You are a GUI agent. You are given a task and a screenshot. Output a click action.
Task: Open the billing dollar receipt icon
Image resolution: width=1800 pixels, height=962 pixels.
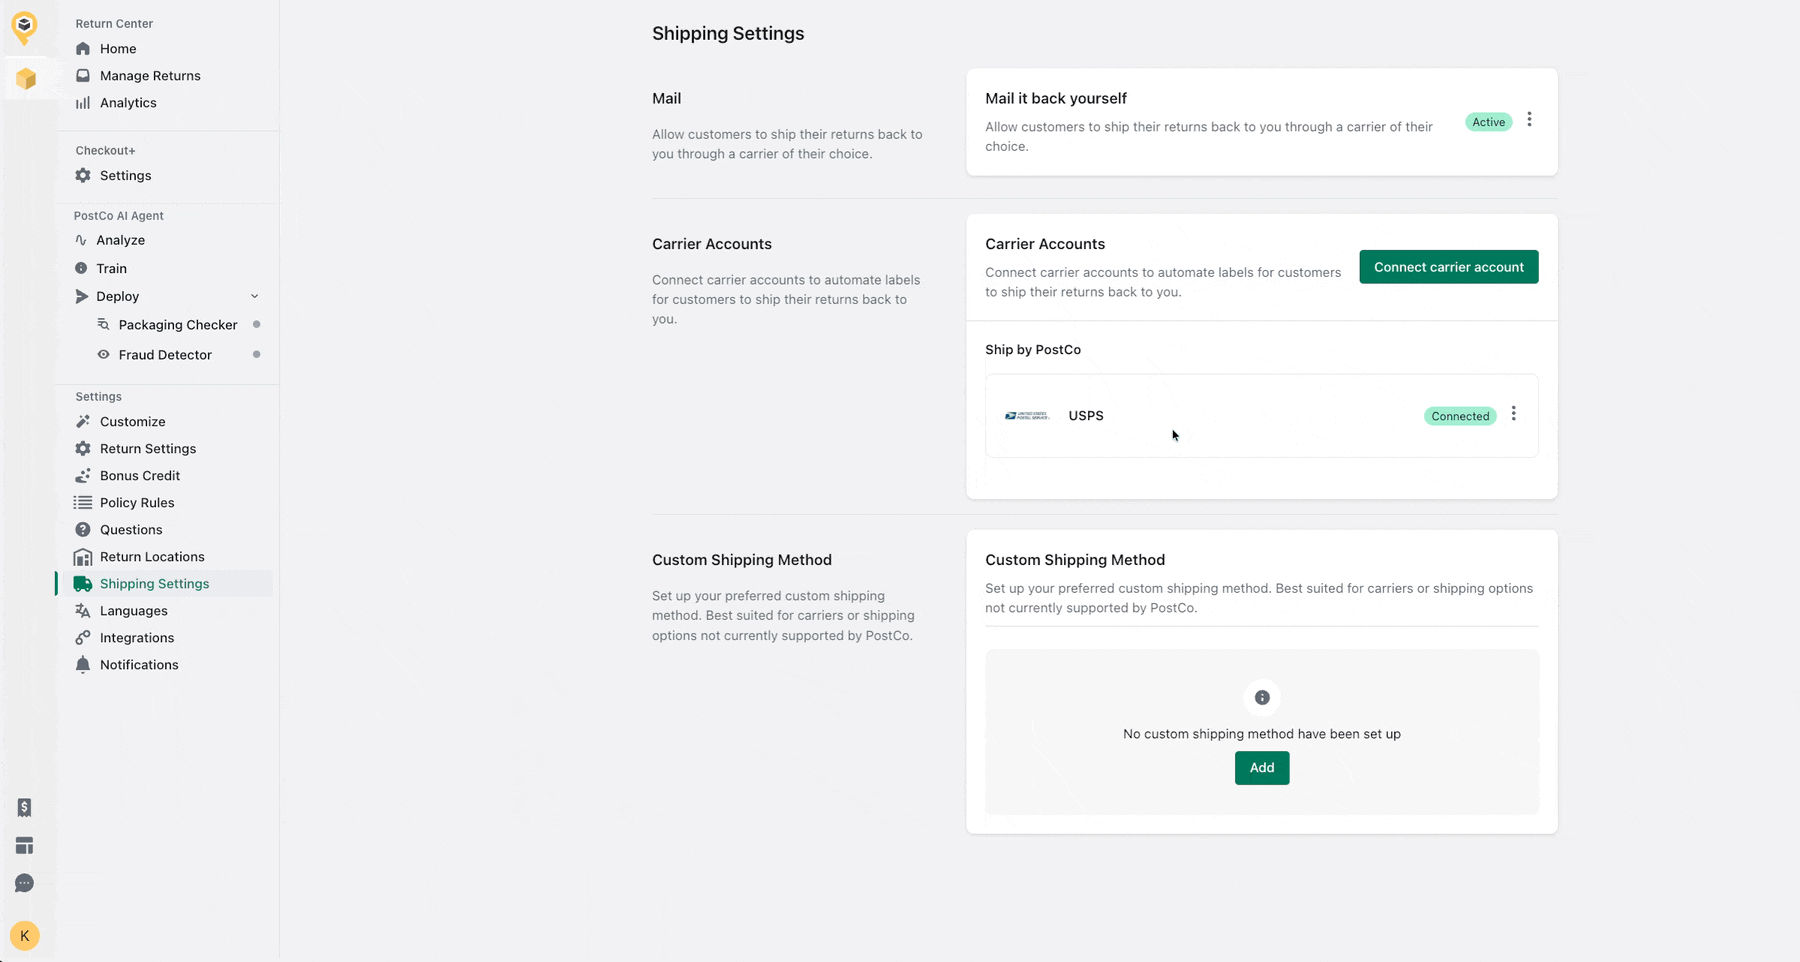[24, 807]
